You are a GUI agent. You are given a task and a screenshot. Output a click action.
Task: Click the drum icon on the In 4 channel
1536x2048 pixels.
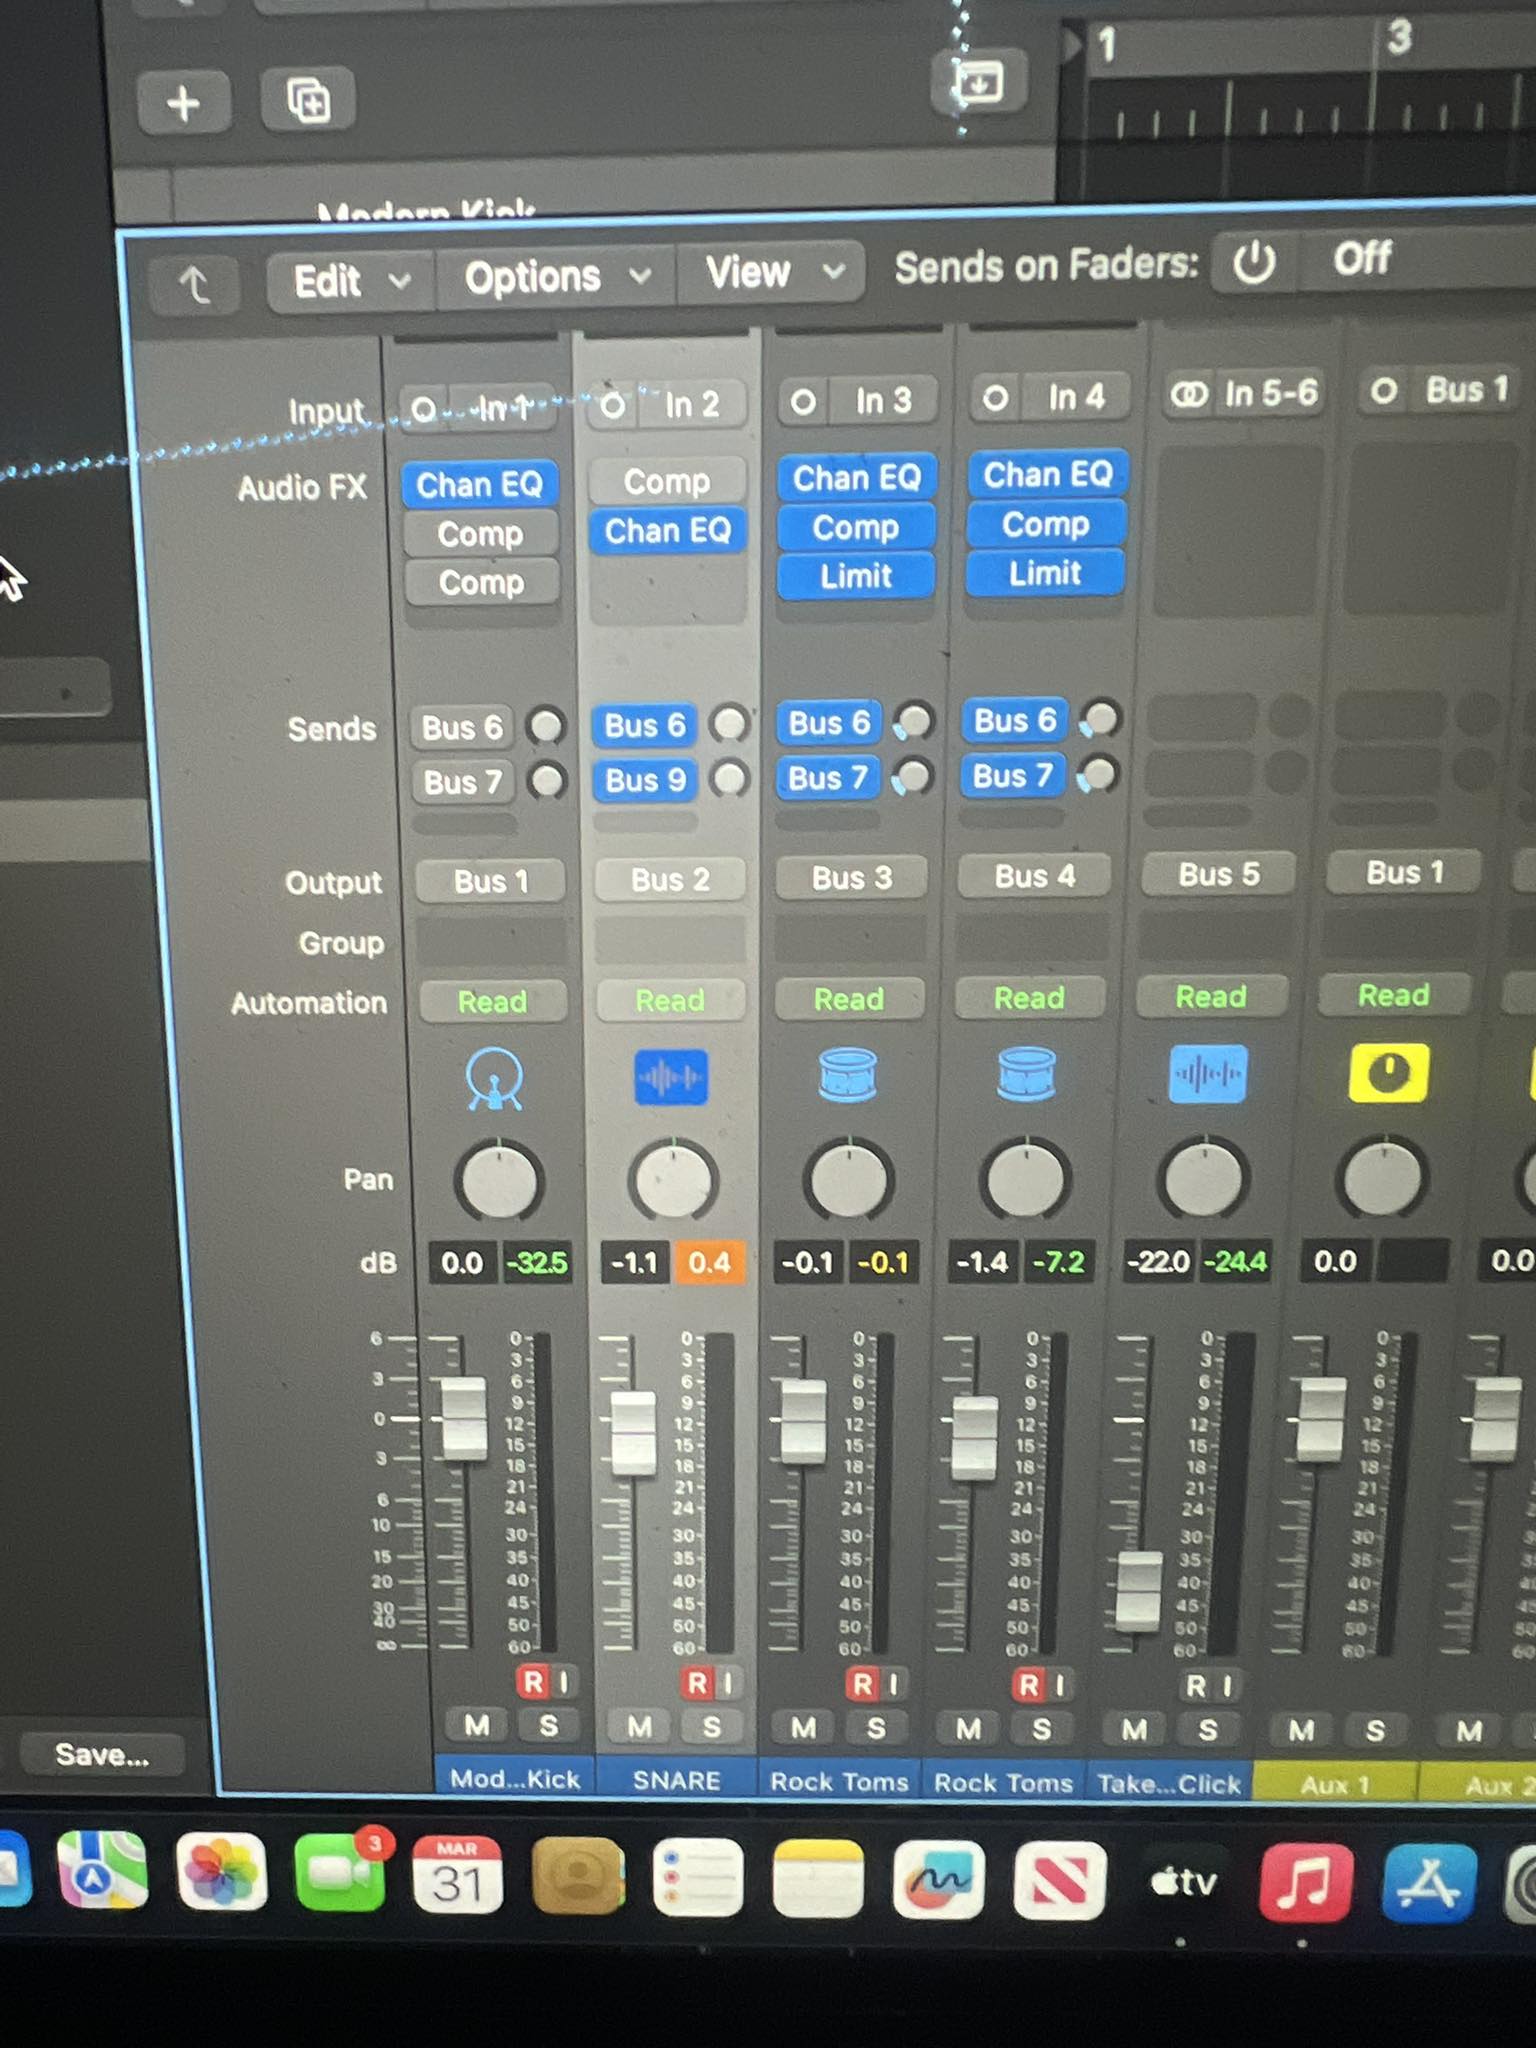click(x=1026, y=1073)
